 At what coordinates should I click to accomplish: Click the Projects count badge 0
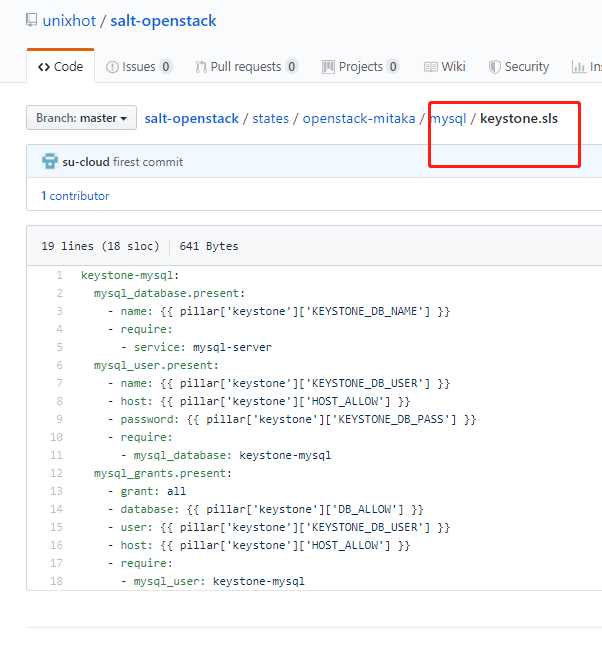pyautogui.click(x=393, y=66)
